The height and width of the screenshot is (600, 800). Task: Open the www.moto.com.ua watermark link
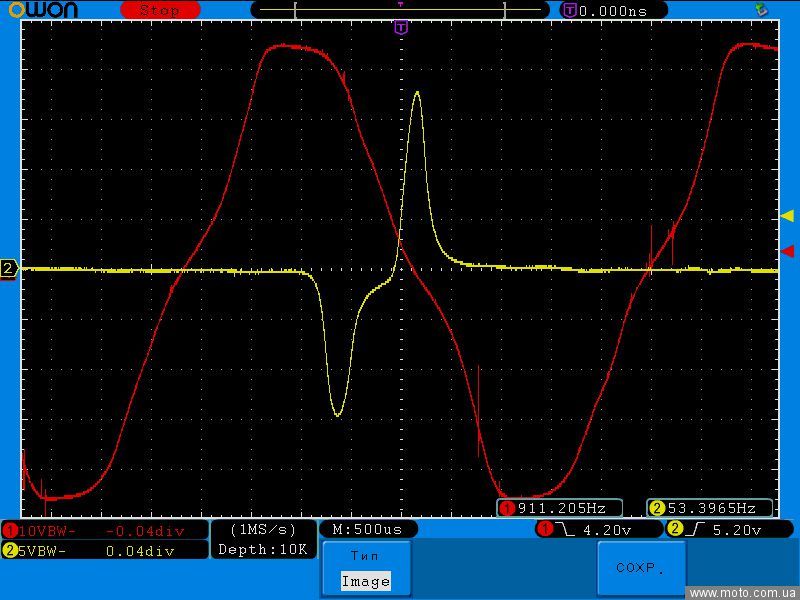pos(743,592)
